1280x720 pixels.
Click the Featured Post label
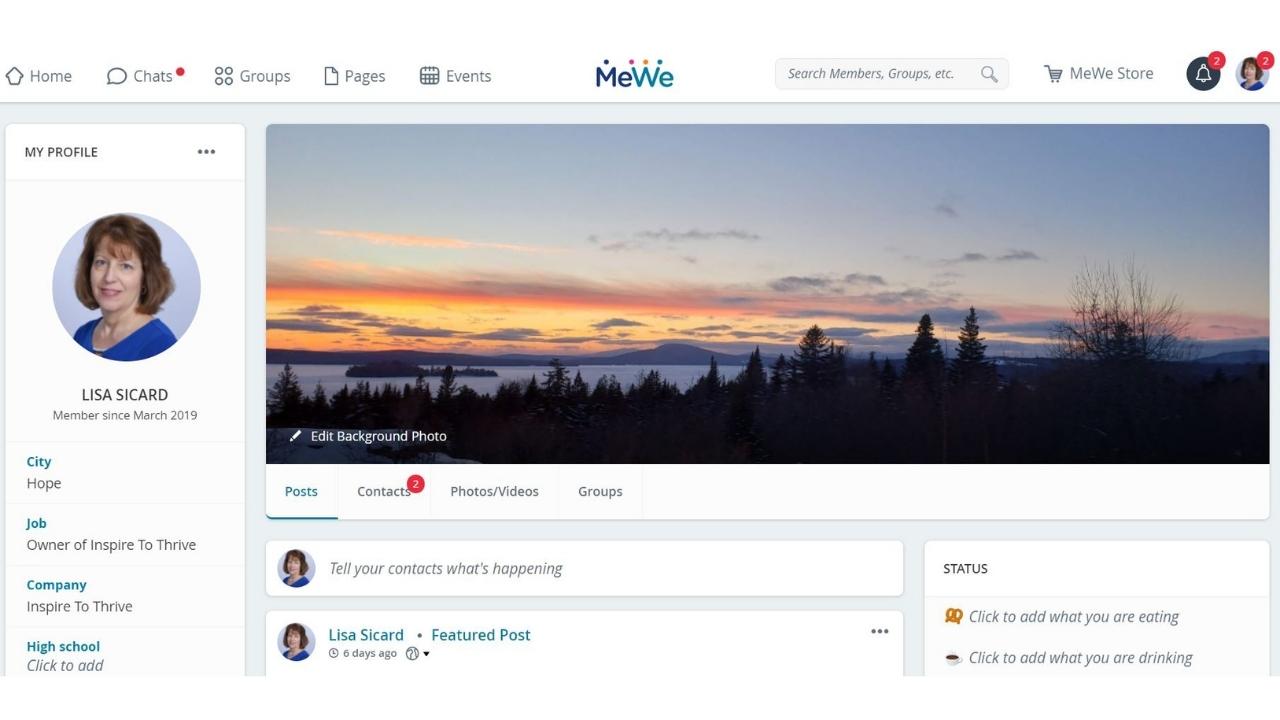click(481, 635)
